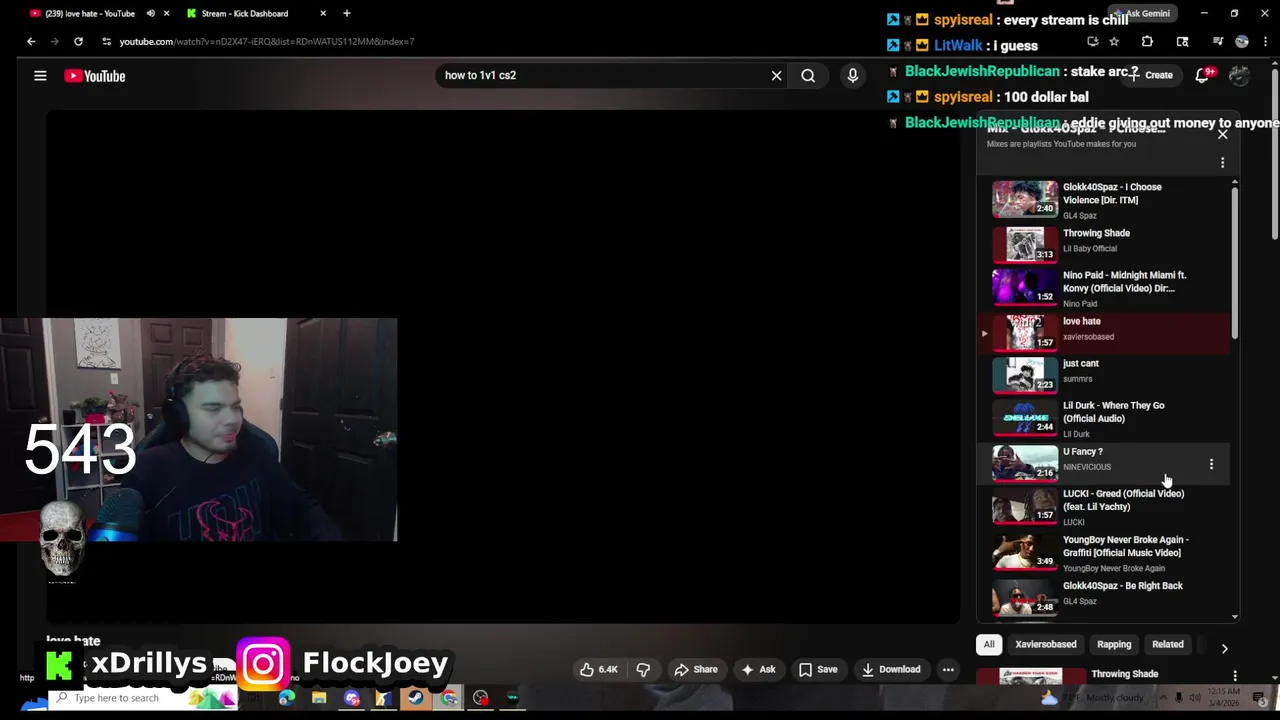Clear the search box with the X
This screenshot has height=720, width=1280.
point(776,75)
